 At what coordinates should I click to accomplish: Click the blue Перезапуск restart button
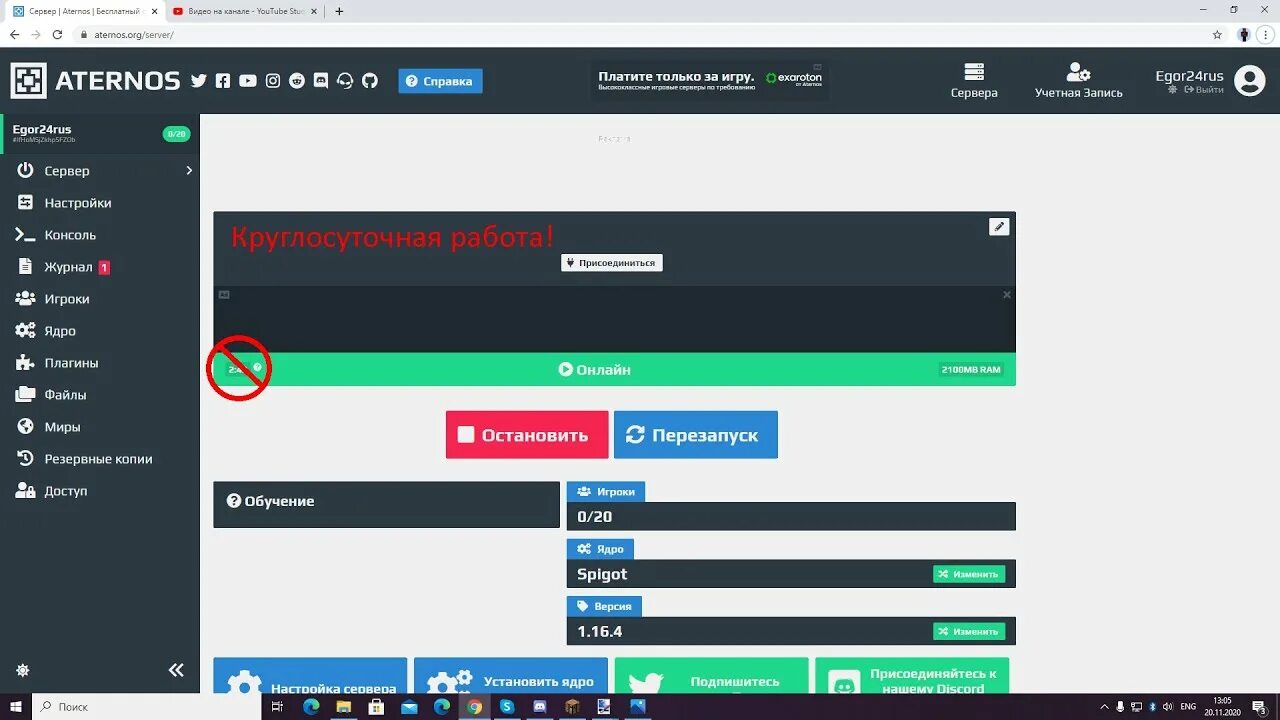[x=696, y=435]
